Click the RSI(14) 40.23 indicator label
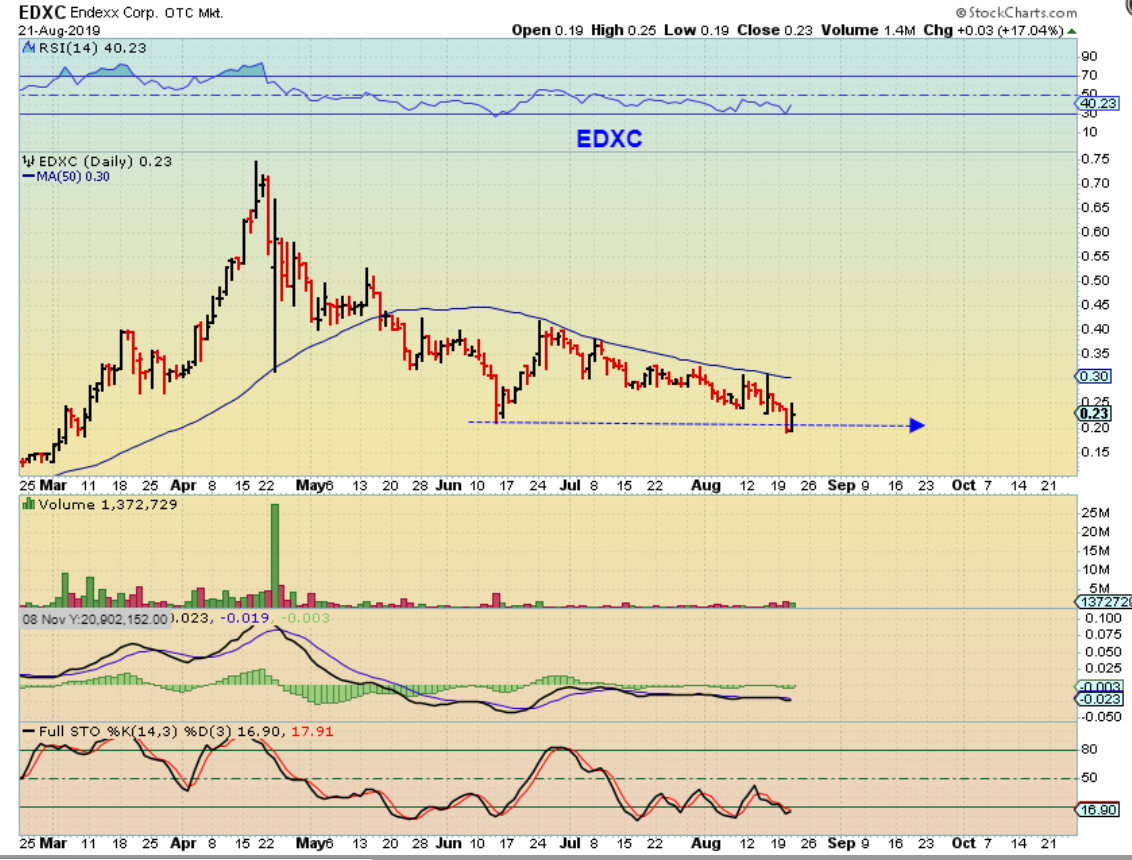This screenshot has width=1132, height=860. pos(92,48)
